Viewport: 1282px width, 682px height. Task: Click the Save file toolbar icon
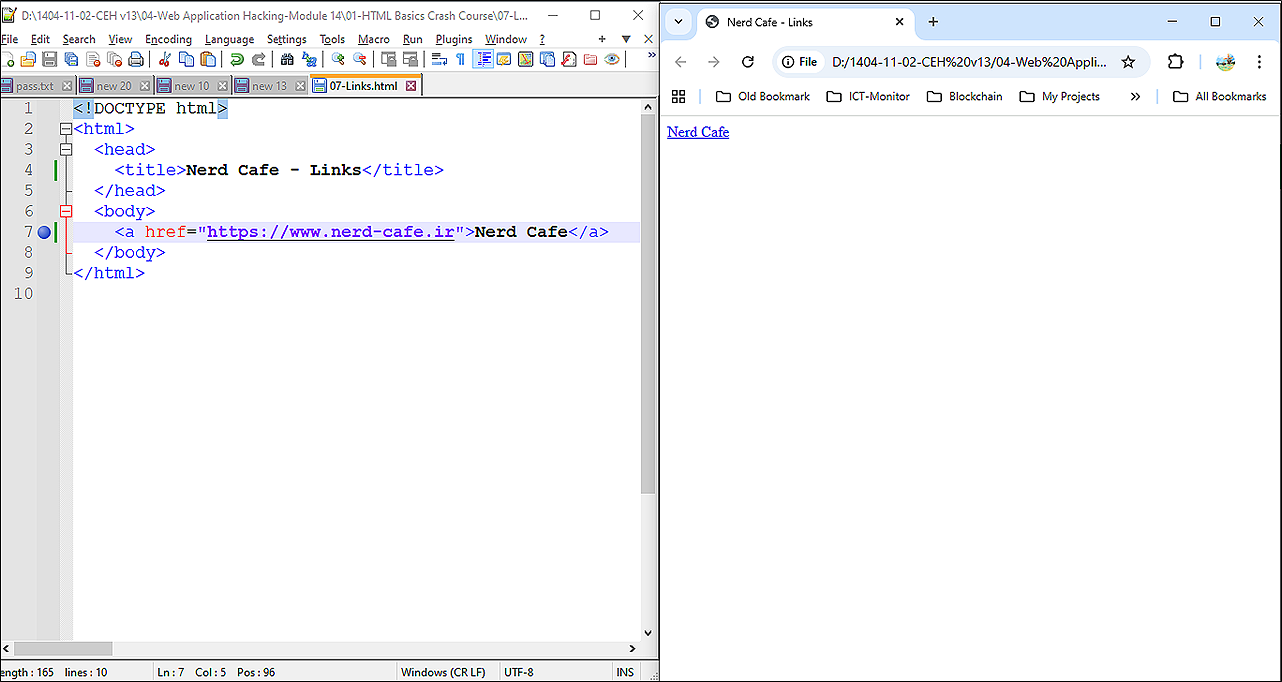pos(49,60)
